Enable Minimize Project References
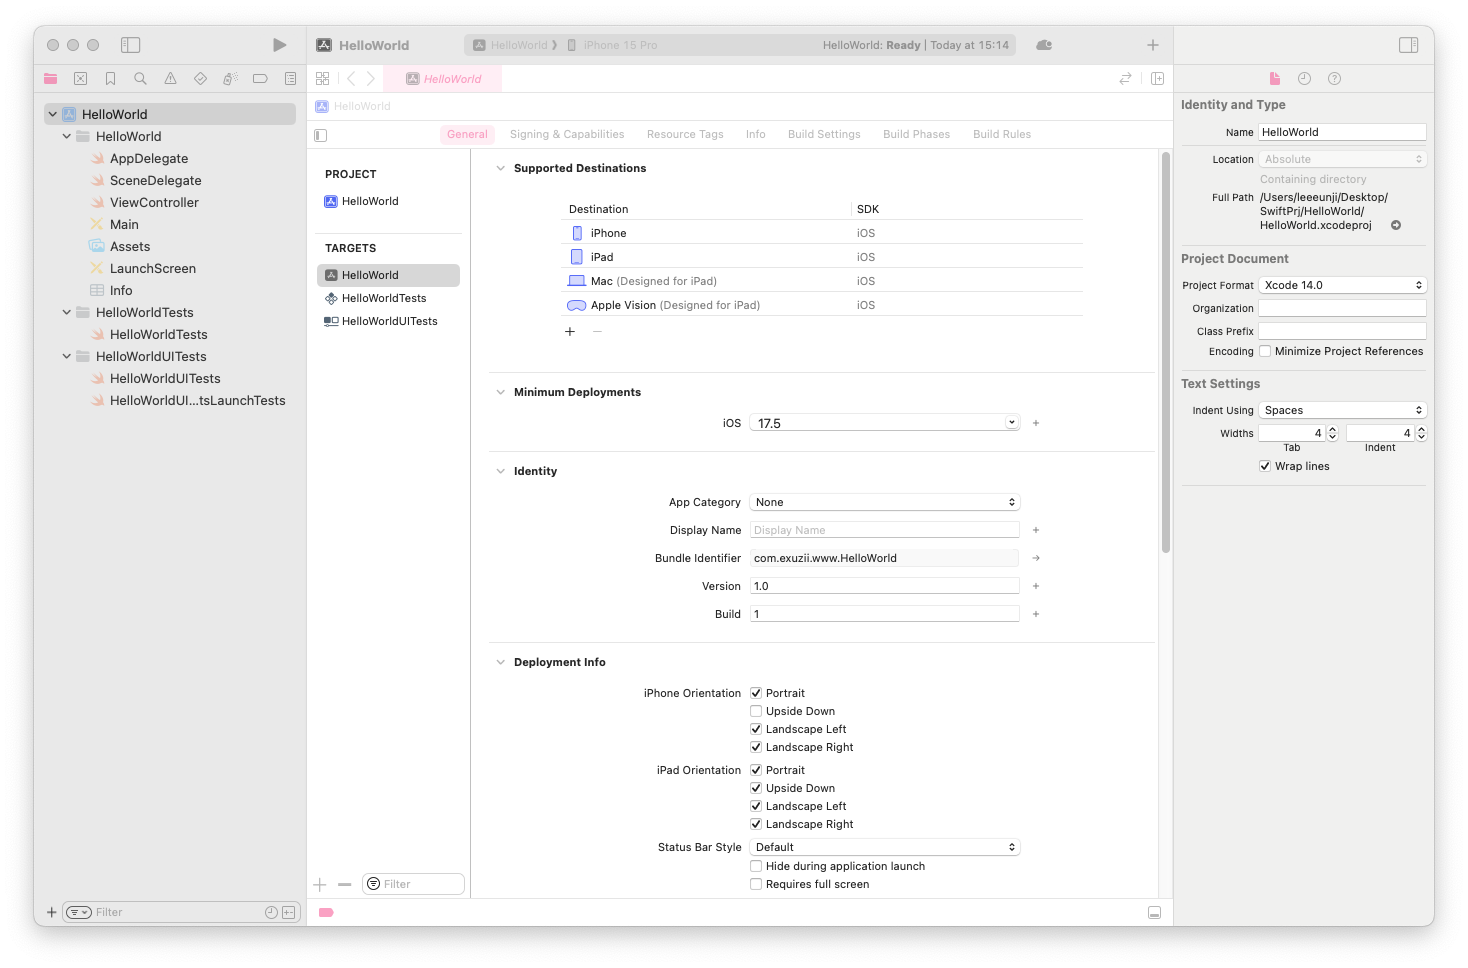Screen dimensions: 1468x968 (1265, 351)
